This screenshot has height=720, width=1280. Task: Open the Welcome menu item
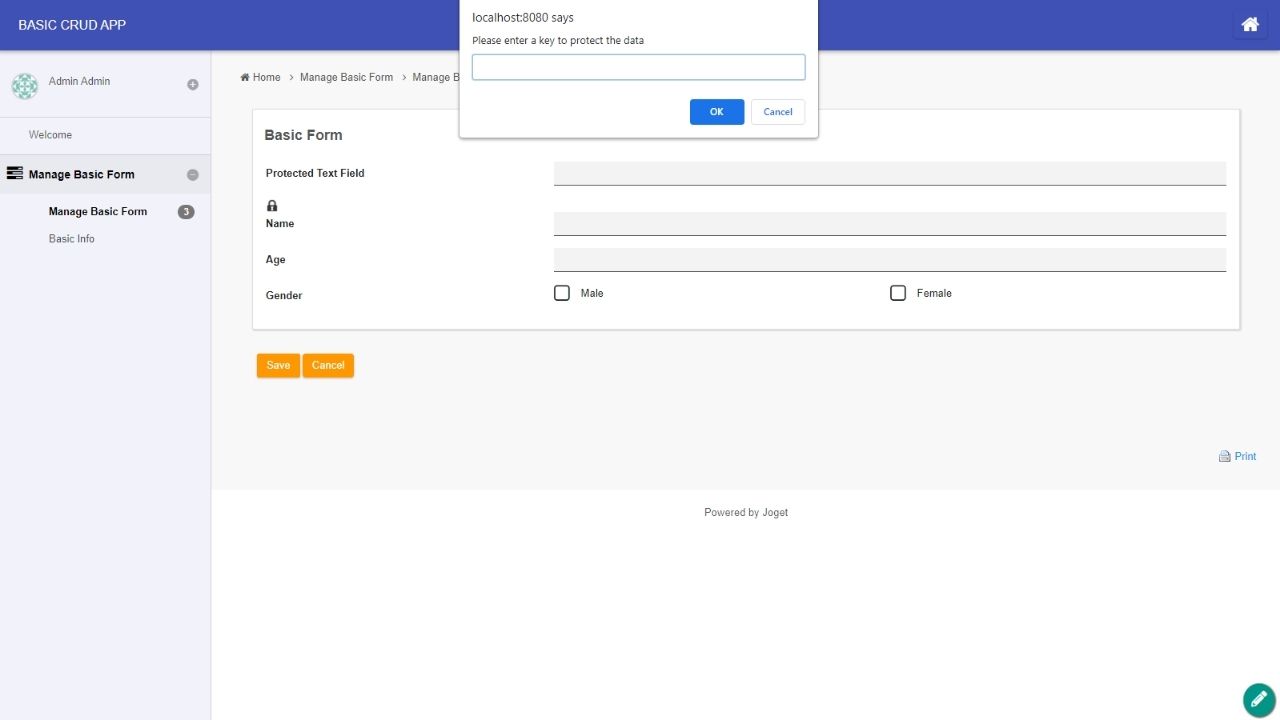pyautogui.click(x=50, y=135)
